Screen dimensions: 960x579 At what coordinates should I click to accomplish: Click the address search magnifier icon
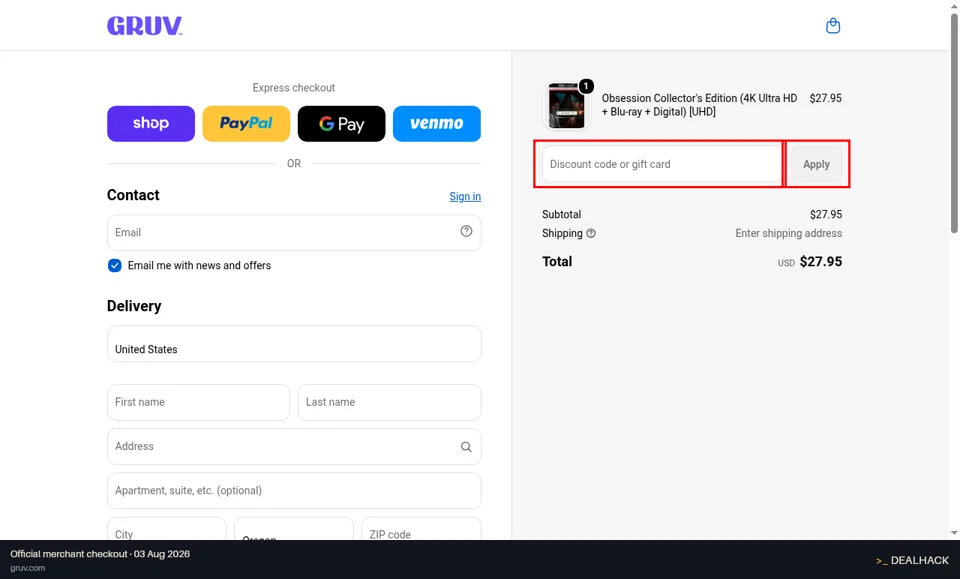tap(467, 447)
